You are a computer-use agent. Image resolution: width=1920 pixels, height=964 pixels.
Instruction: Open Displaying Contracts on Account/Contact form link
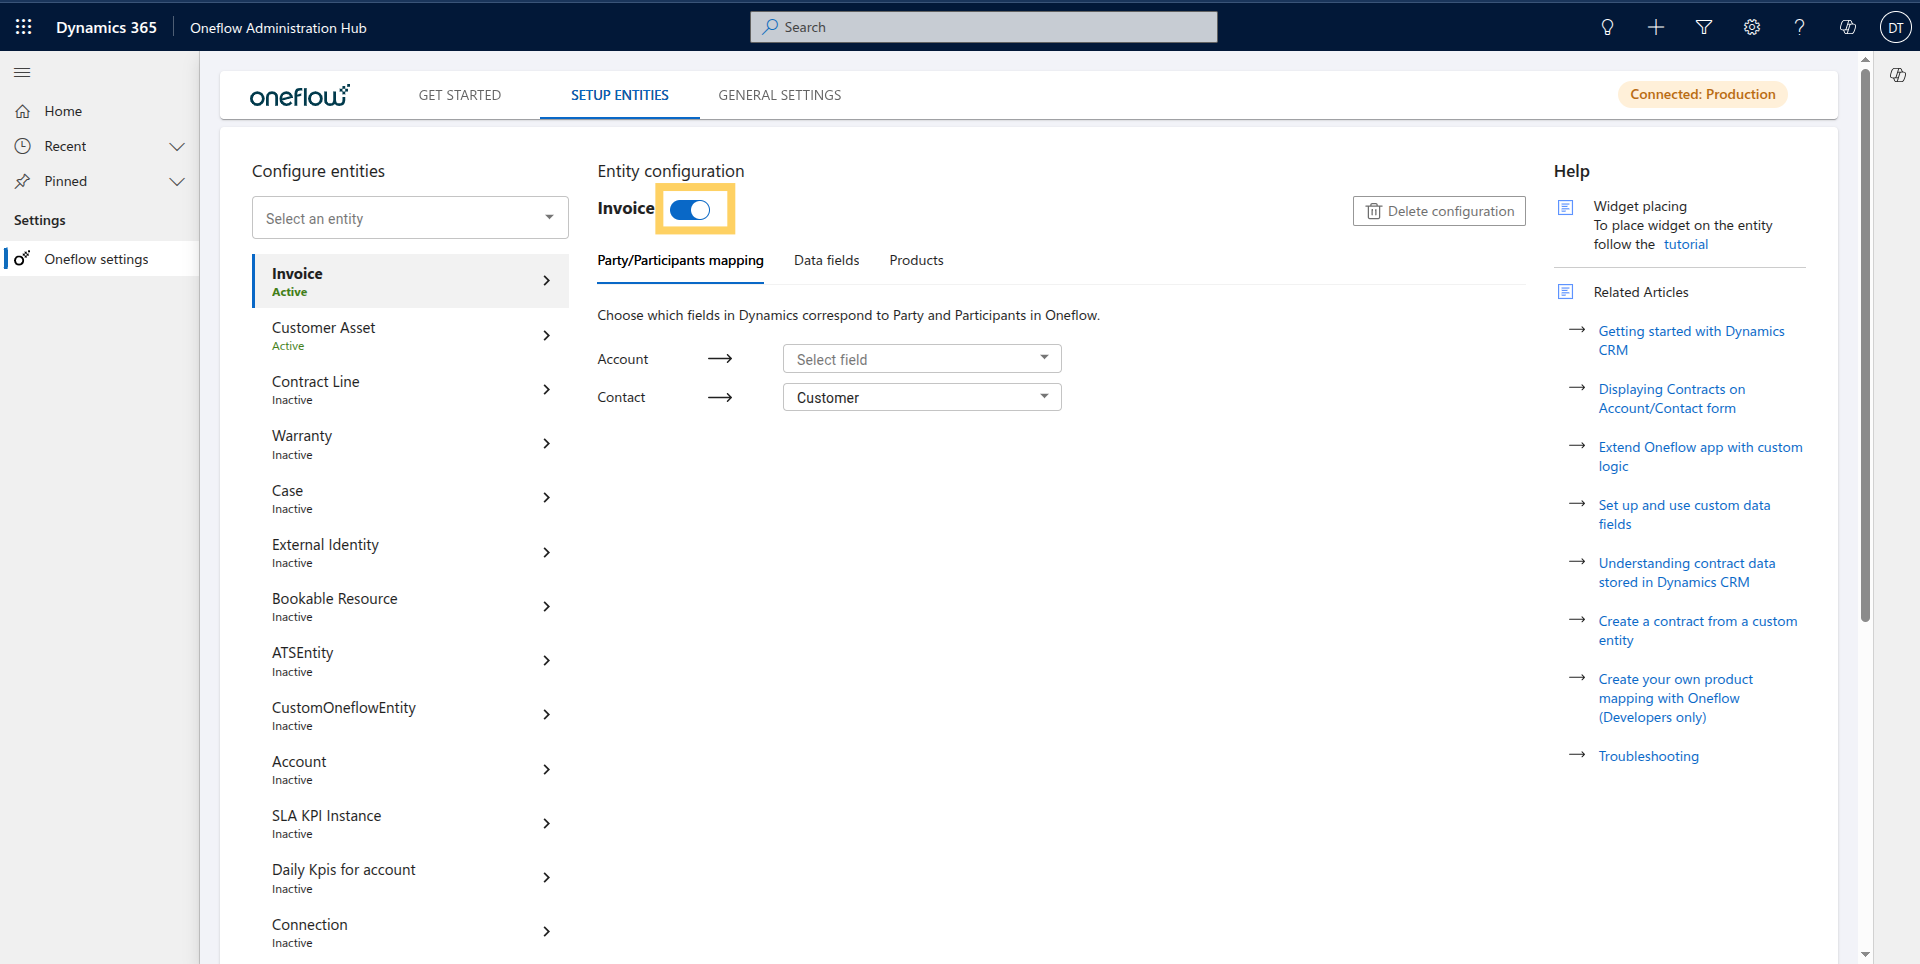click(x=1672, y=398)
